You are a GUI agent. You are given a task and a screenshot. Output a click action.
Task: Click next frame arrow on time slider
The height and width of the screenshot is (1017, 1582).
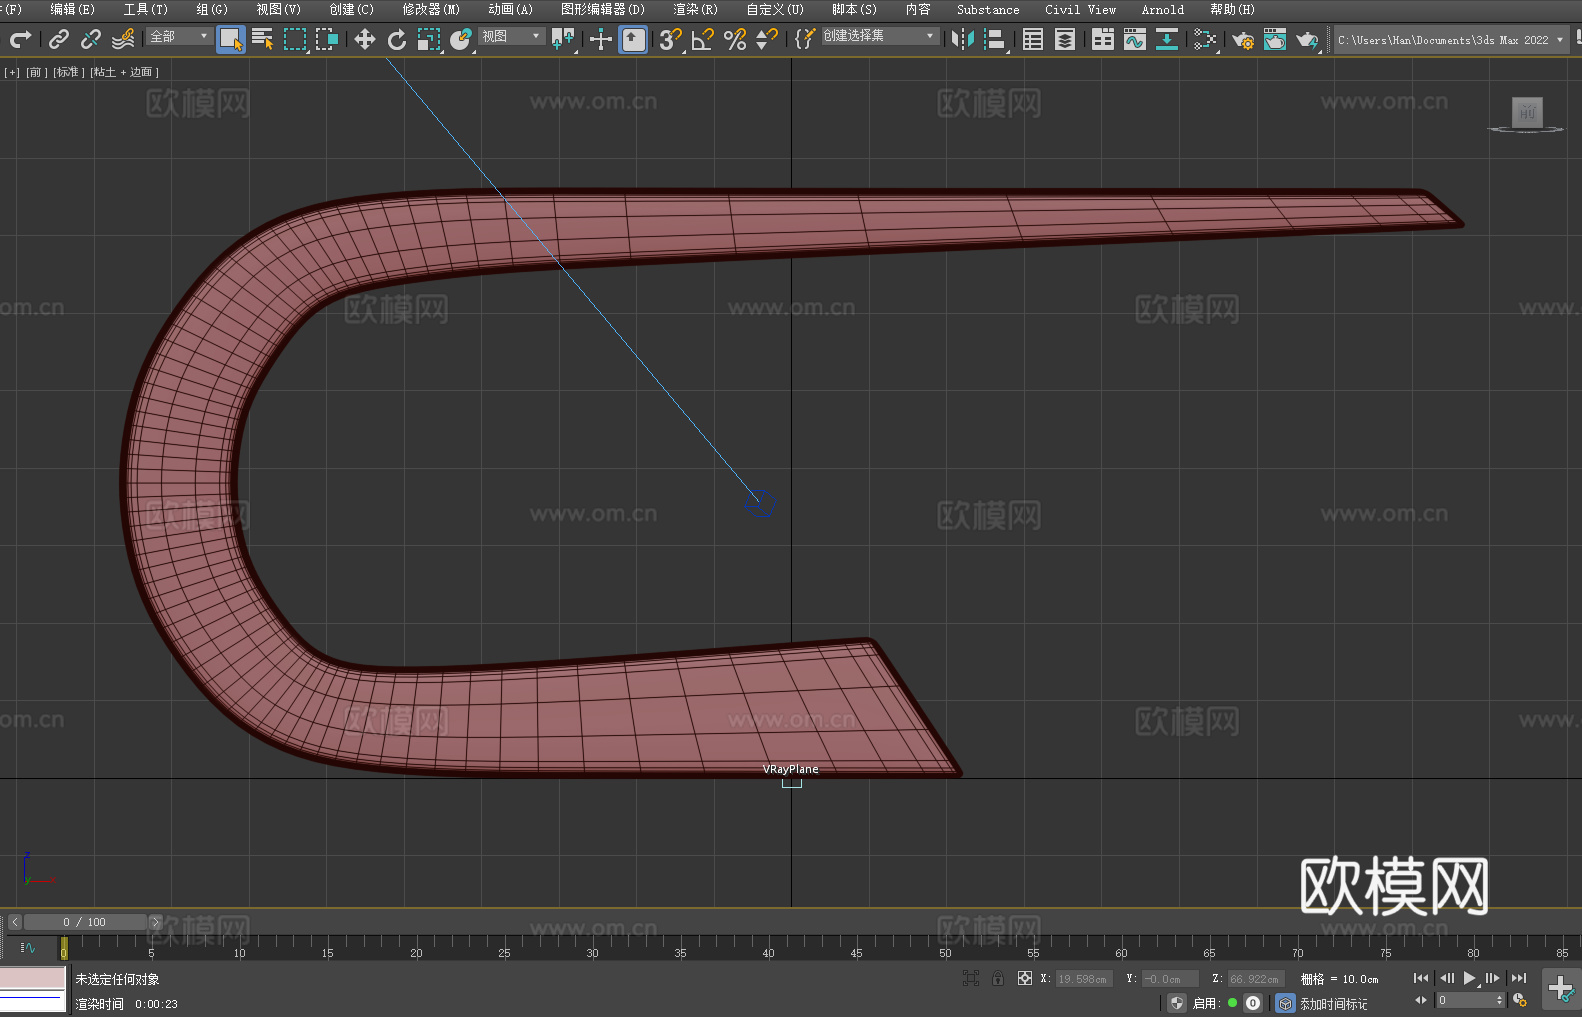(155, 922)
